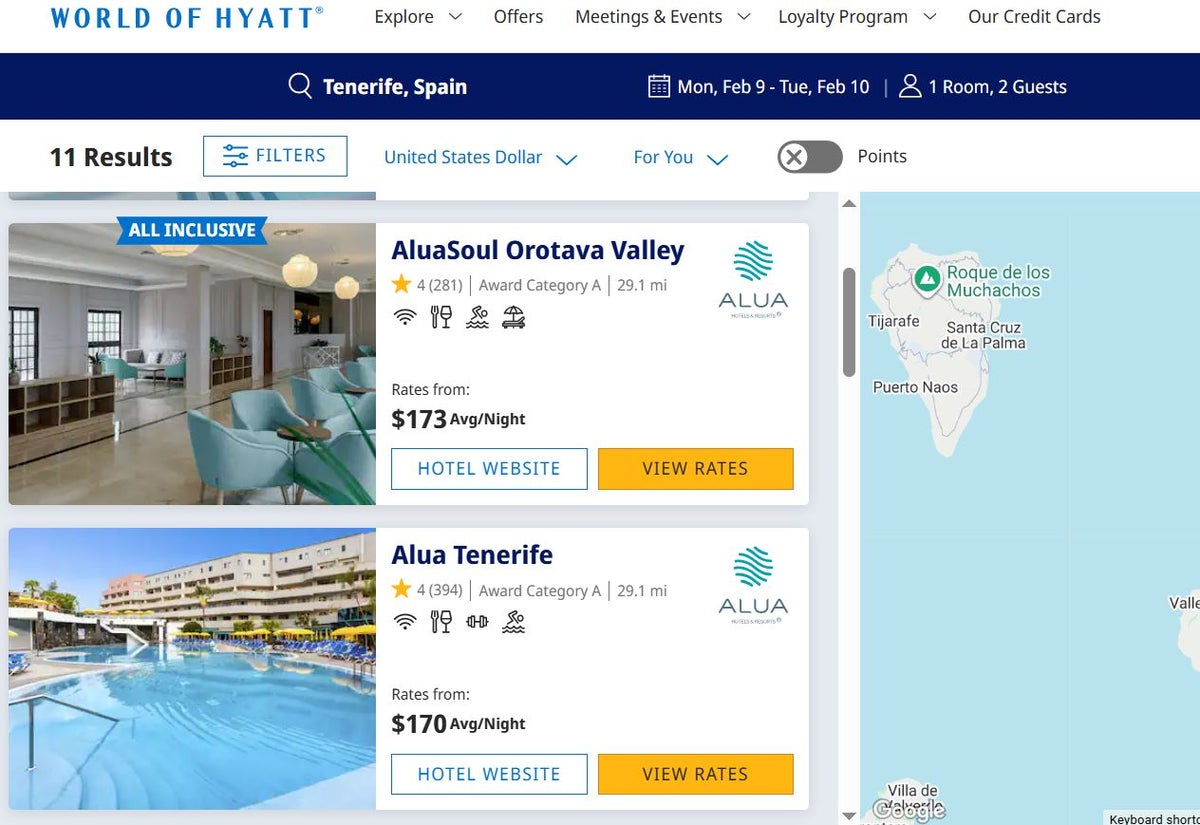
Task: Click the guests person icon in the blue bar
Action: [909, 86]
